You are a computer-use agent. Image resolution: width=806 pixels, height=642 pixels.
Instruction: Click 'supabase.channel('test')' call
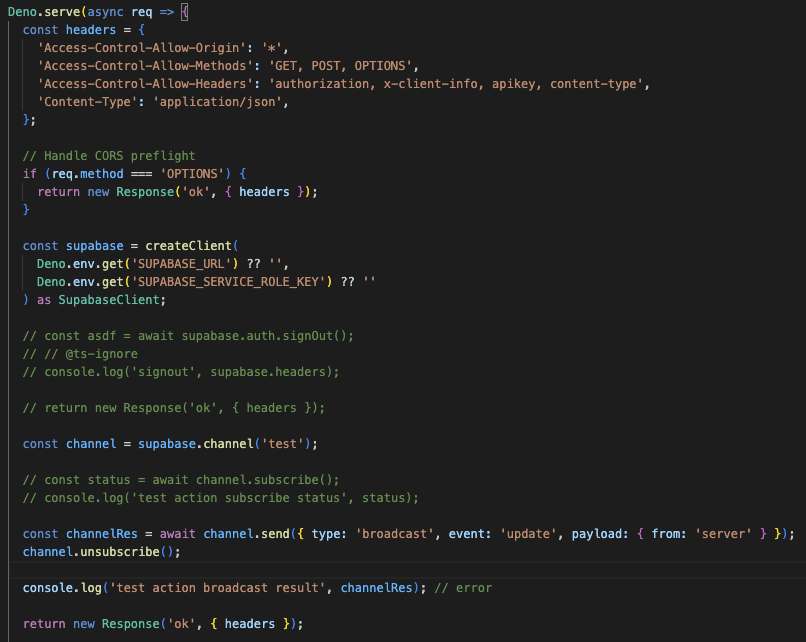pos(224,444)
